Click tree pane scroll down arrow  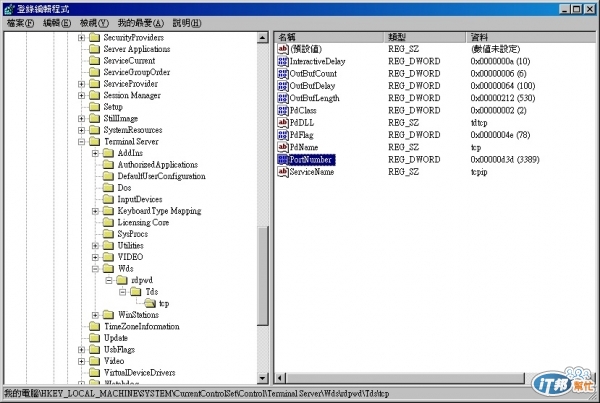click(x=262, y=378)
